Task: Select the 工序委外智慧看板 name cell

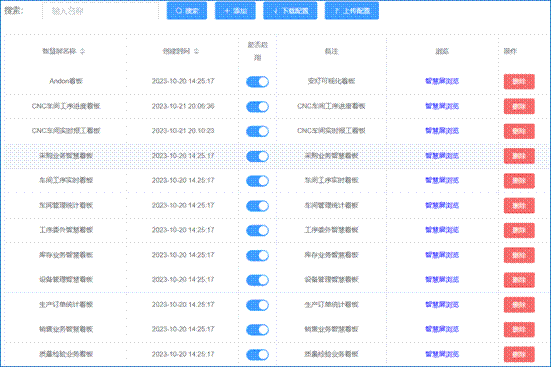Action: [66, 230]
